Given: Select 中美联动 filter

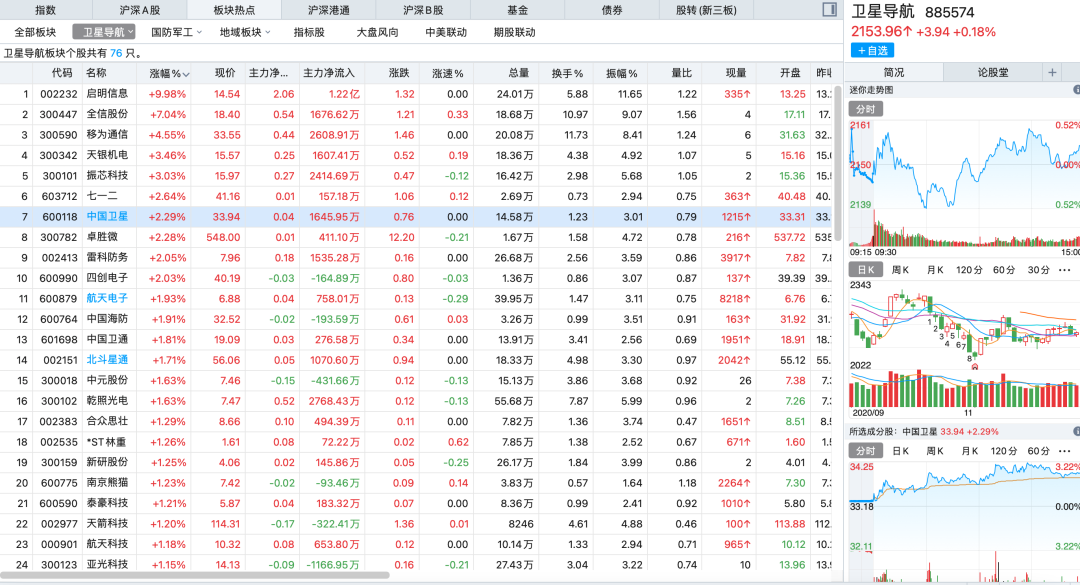Looking at the screenshot, I should 446,32.
